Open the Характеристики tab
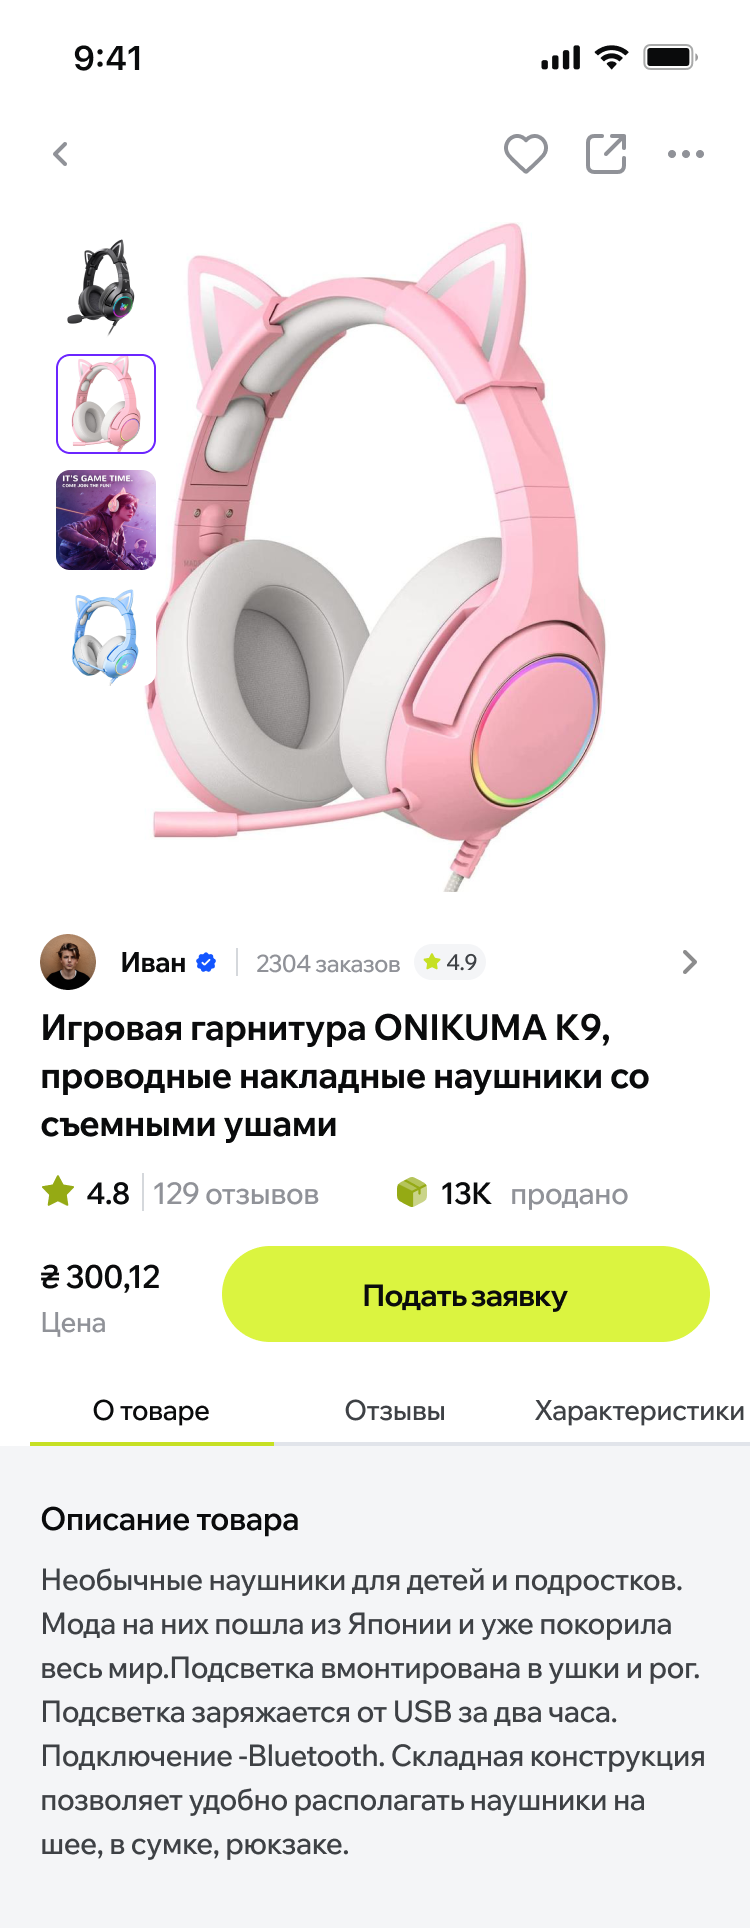The image size is (750, 1928). click(640, 1411)
